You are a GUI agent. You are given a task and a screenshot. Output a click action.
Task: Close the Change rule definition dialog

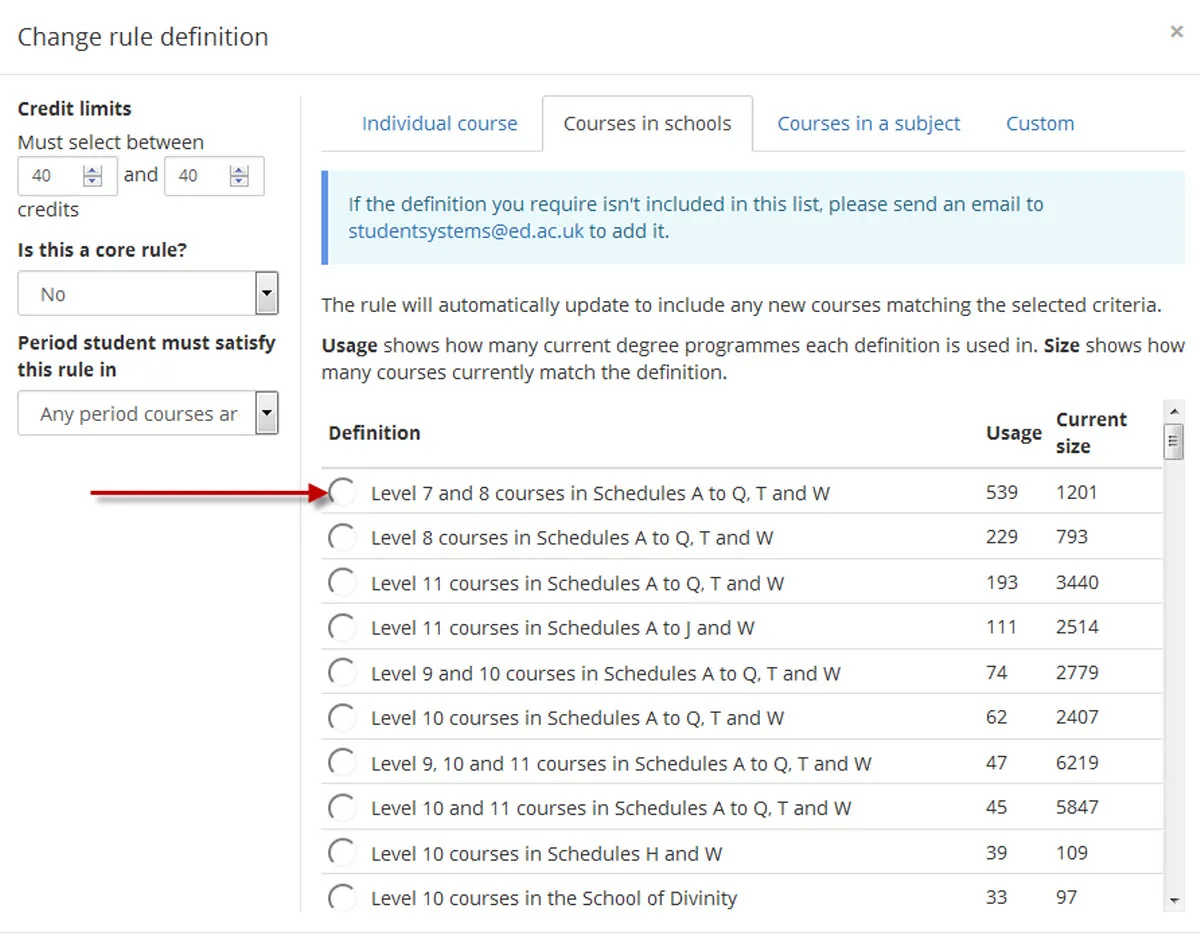coord(1176,32)
